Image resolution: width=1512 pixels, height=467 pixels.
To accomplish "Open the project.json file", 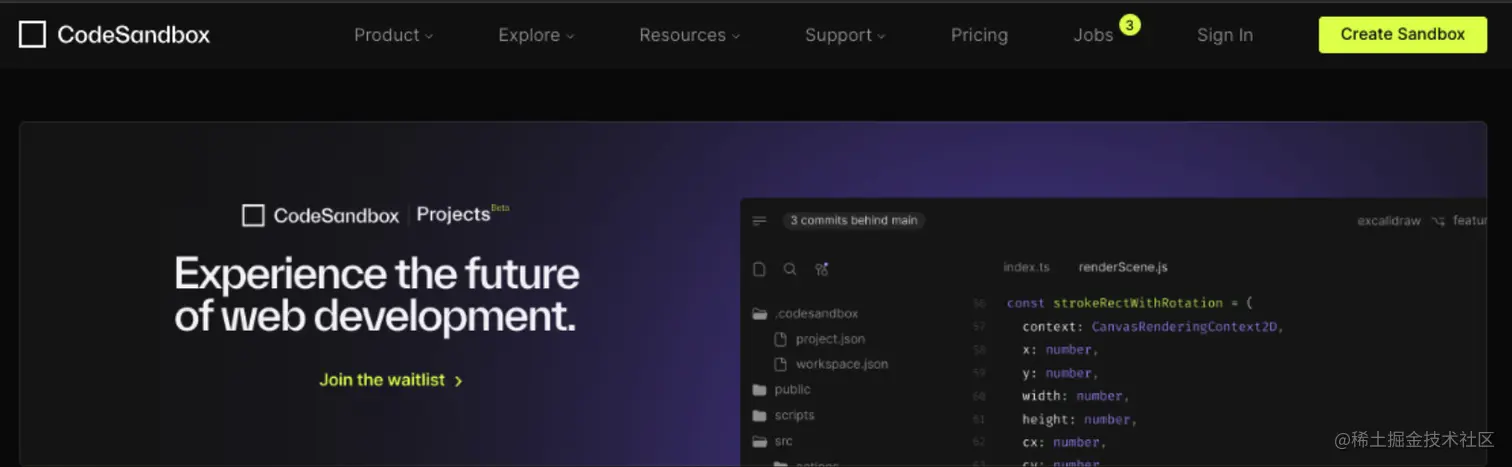I will 820,339.
